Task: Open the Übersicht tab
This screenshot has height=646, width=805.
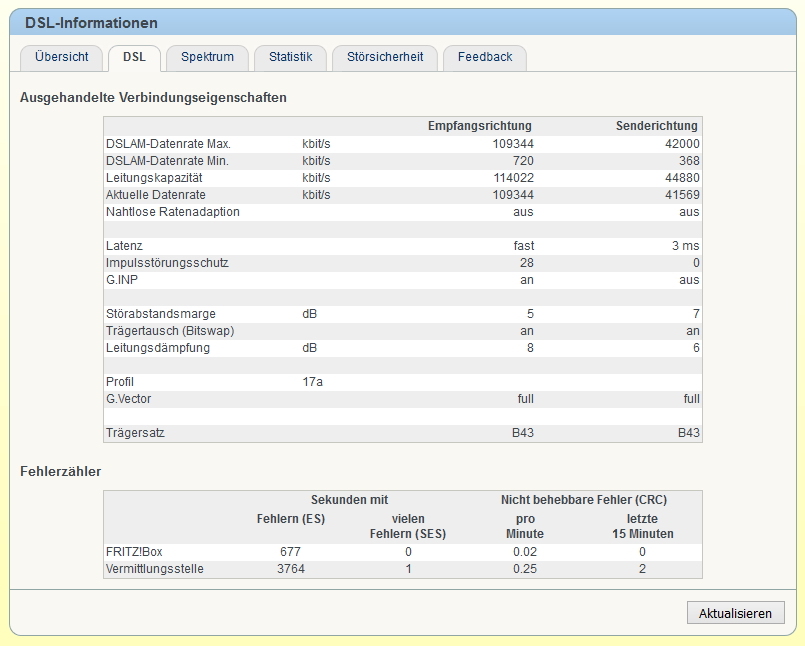Action: click(62, 57)
